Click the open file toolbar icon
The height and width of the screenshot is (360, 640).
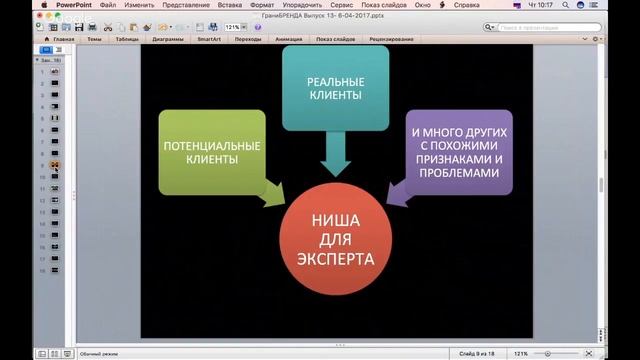click(x=66, y=27)
